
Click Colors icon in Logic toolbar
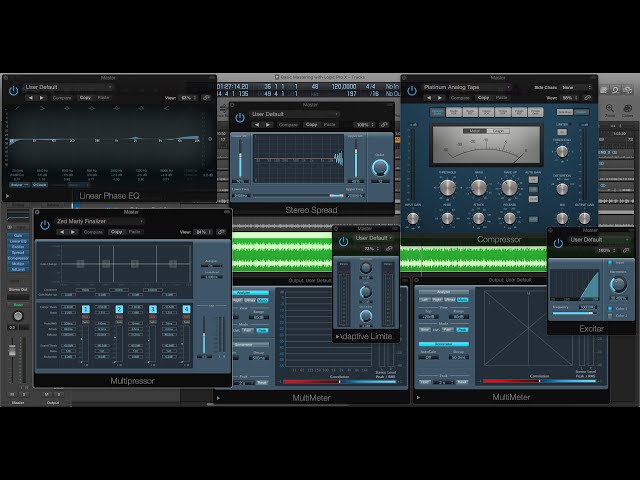628,108
